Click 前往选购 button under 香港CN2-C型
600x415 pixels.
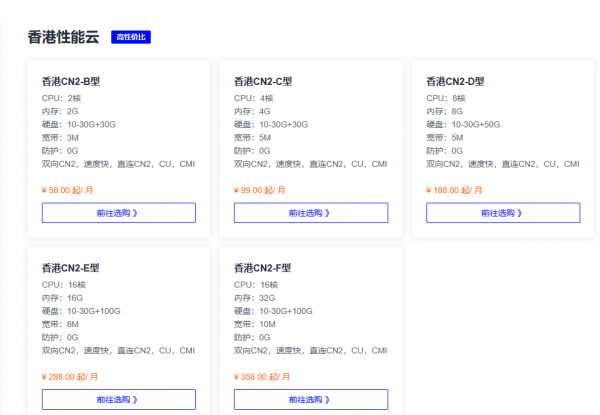311,213
